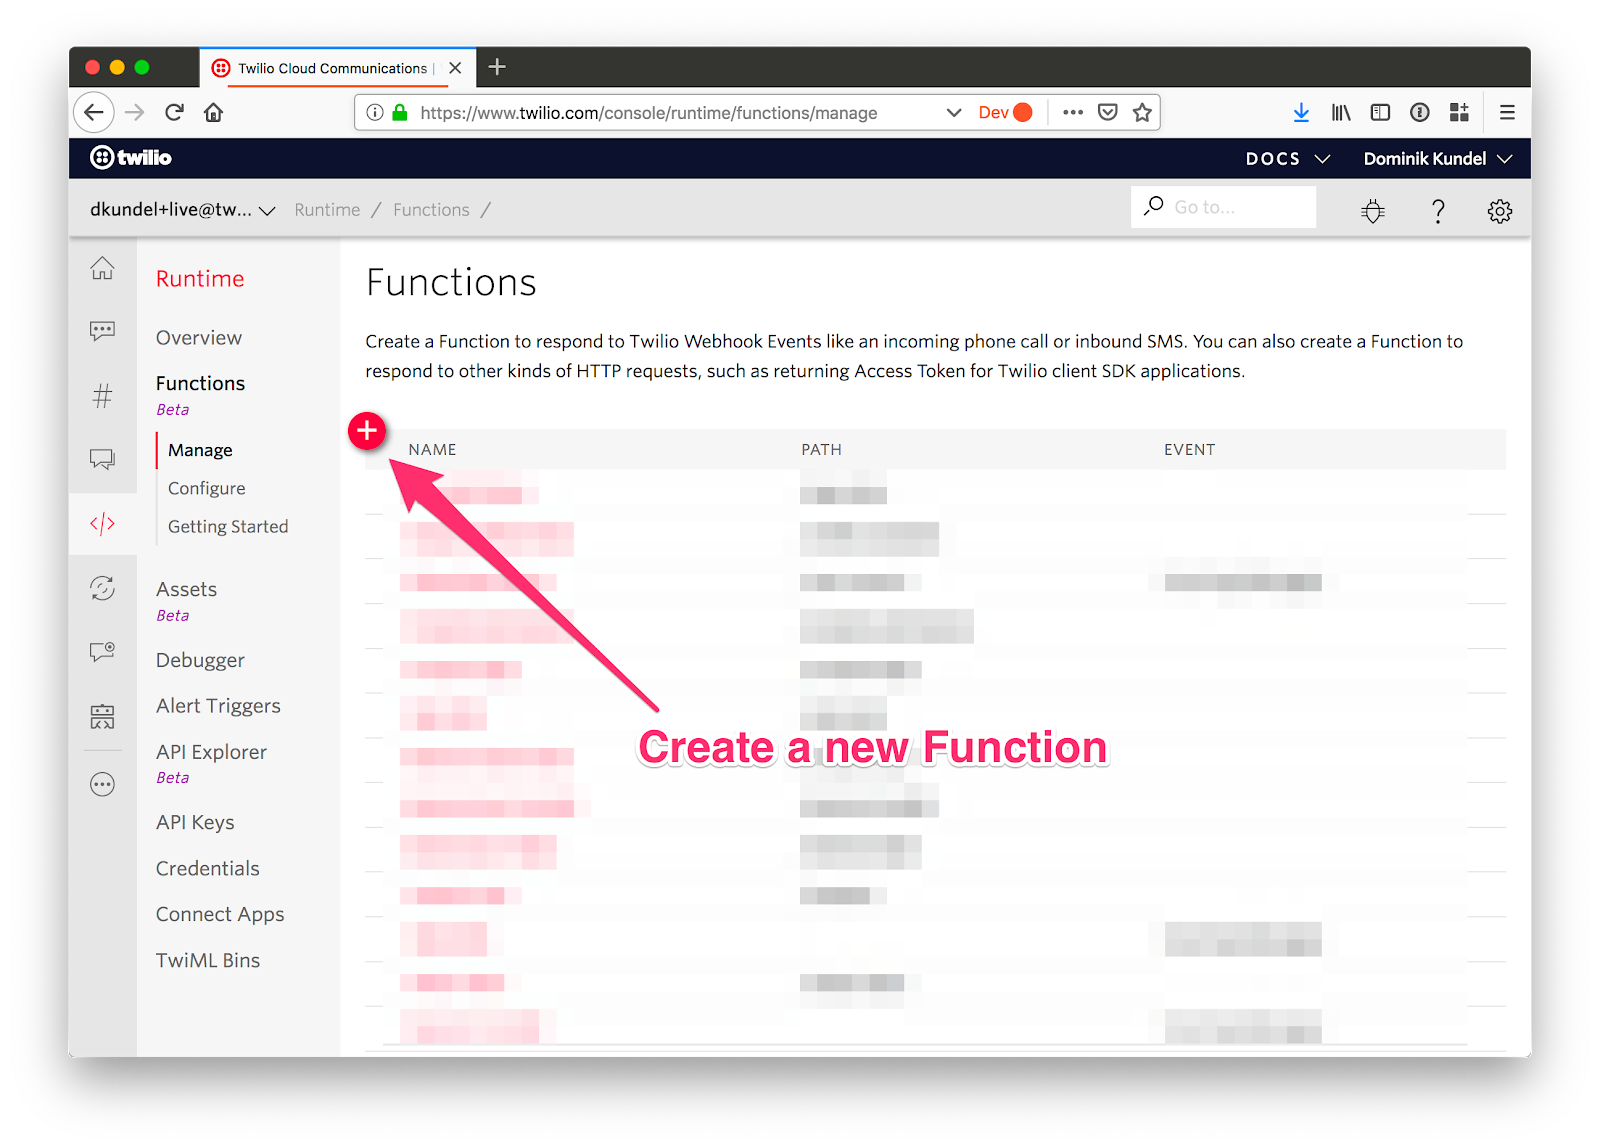Open Assets in Runtime menu
This screenshot has width=1600, height=1148.
(186, 589)
